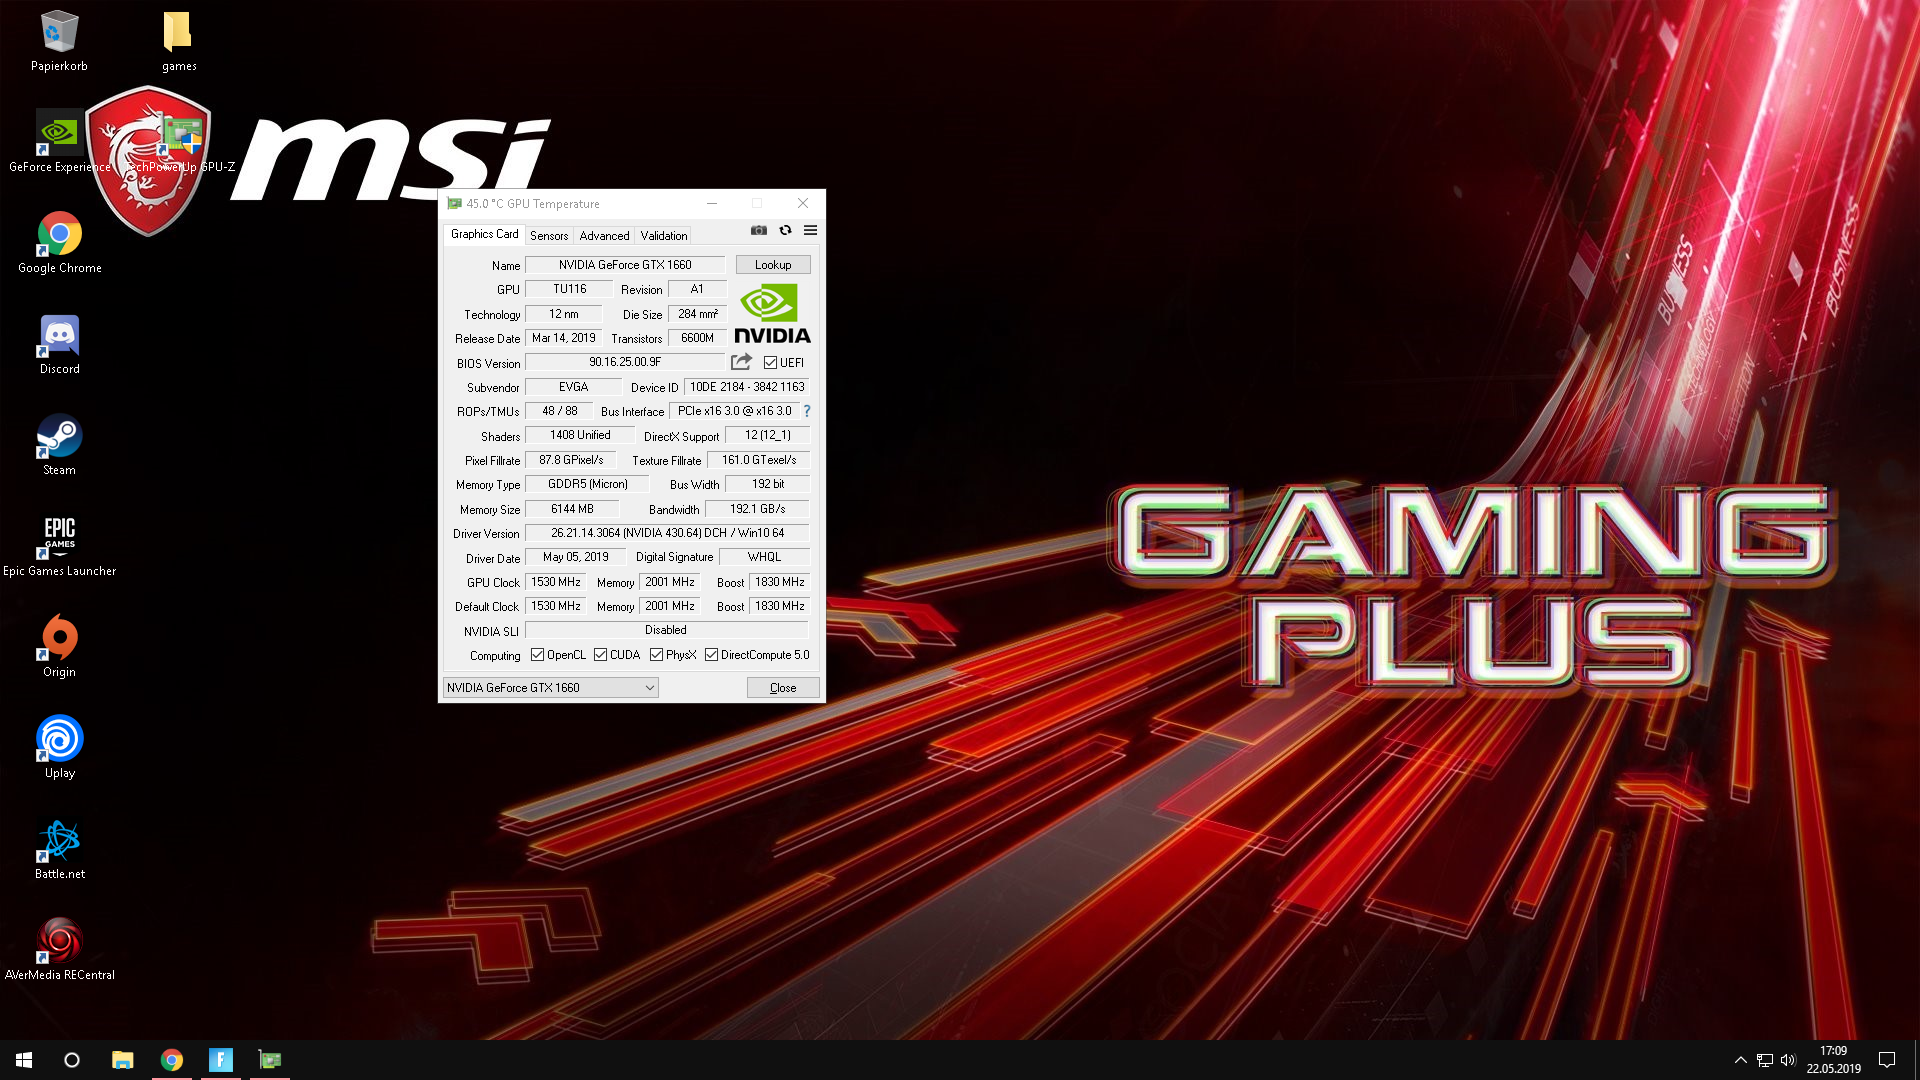Viewport: 1920px width, 1080px height.
Task: Expand the NVIDIA GeForce GTX 1660 dropdown
Action: pyautogui.click(x=649, y=688)
